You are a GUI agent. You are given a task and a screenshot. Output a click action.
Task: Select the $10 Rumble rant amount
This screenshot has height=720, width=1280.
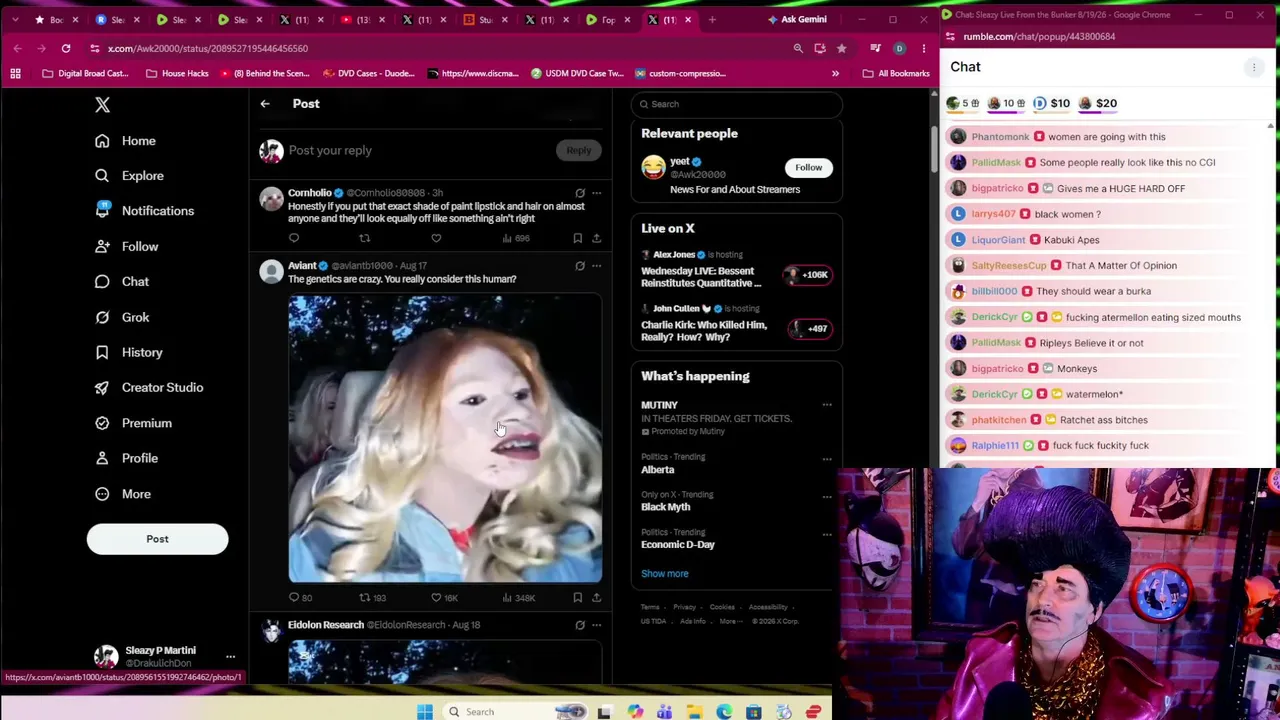click(x=1051, y=103)
